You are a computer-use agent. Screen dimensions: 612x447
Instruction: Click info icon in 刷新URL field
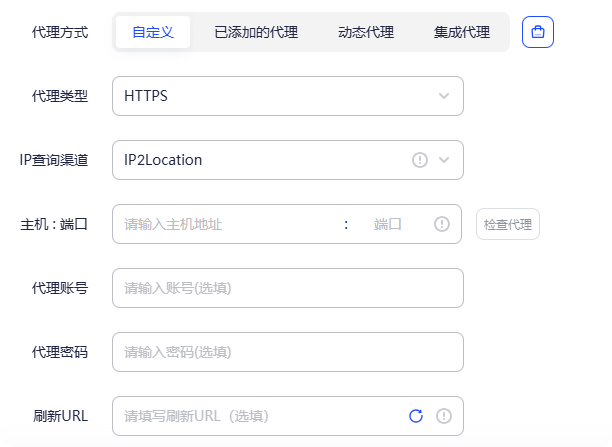tap(443, 416)
